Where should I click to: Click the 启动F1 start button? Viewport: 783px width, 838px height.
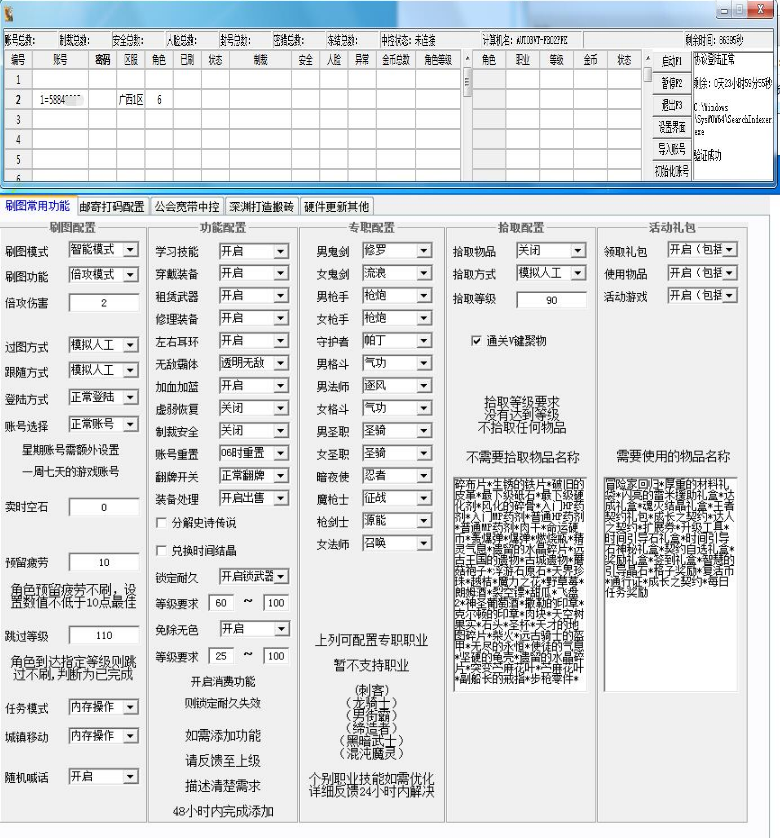(672, 61)
